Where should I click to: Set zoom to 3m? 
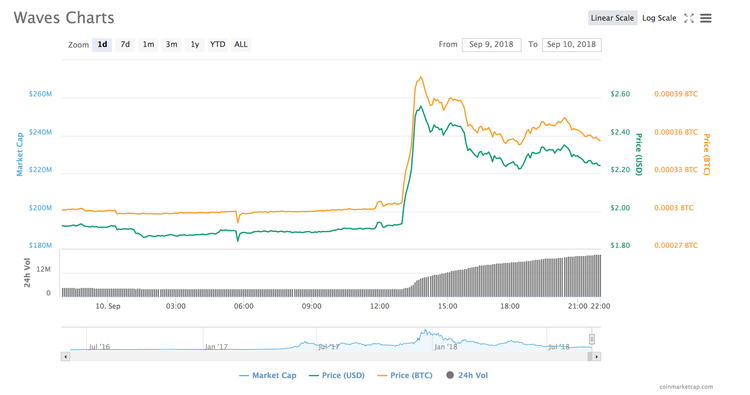click(x=171, y=44)
